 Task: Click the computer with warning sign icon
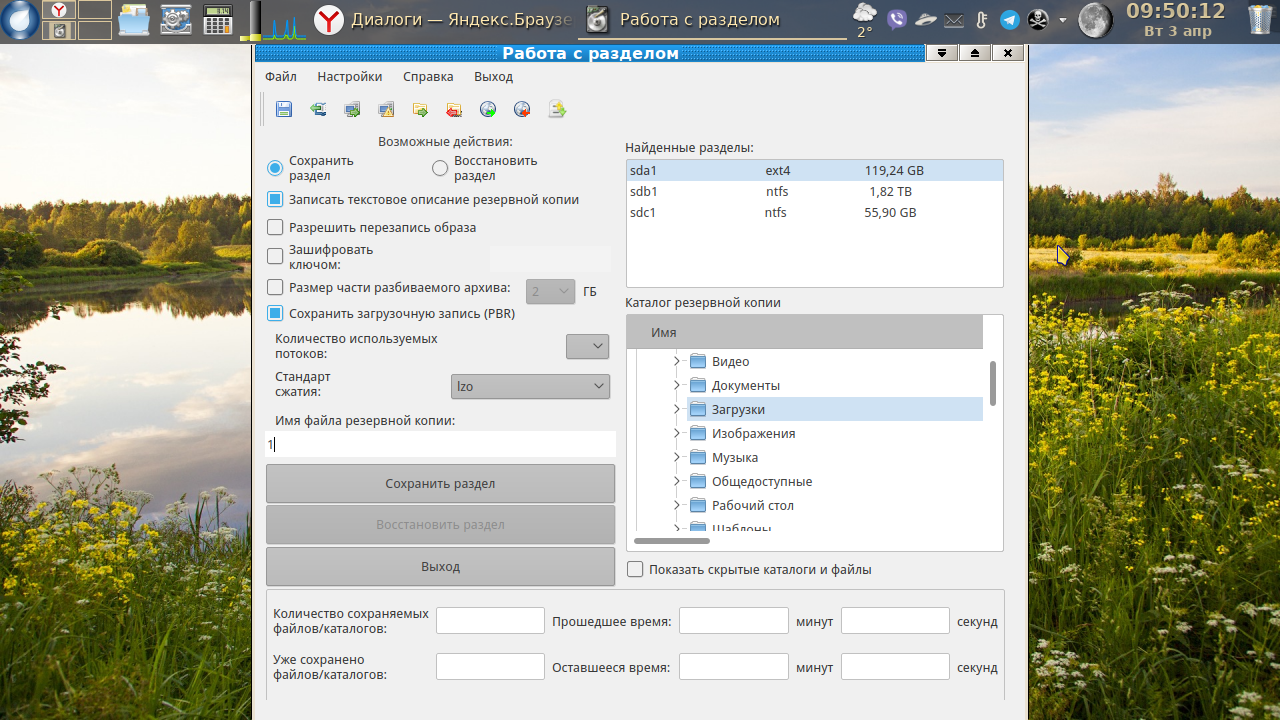(386, 110)
